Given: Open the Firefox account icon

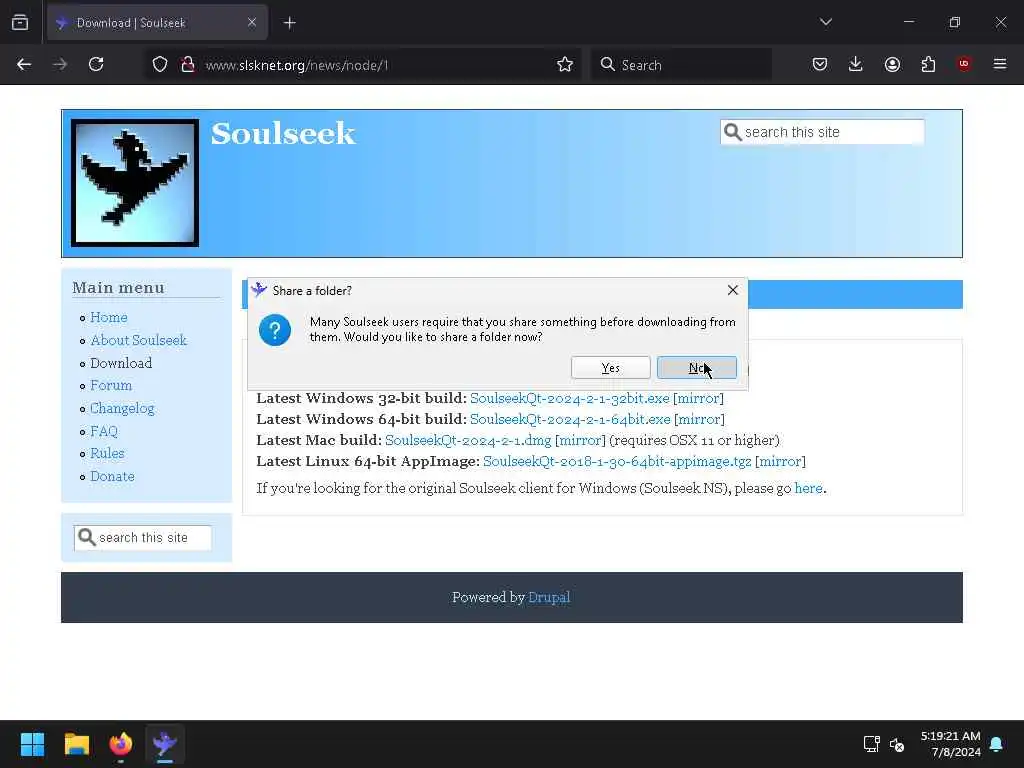Looking at the screenshot, I should pyautogui.click(x=892, y=65).
